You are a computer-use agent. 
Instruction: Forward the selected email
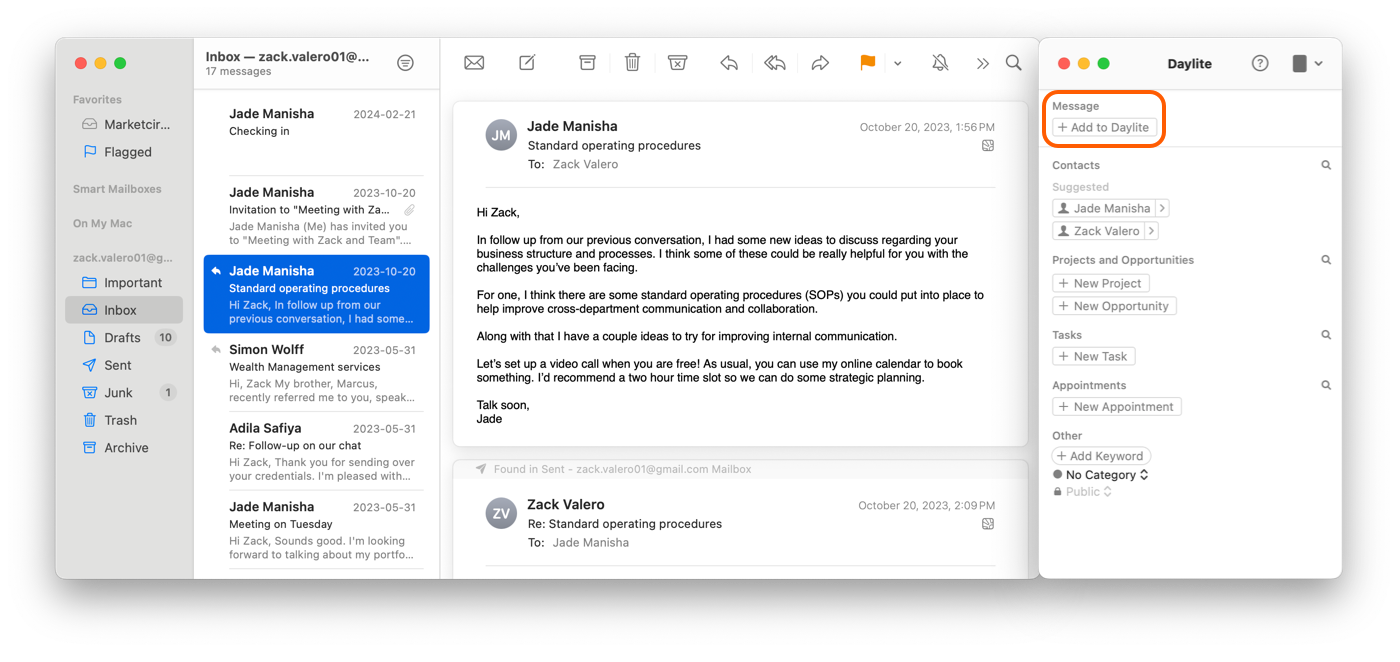(x=820, y=63)
